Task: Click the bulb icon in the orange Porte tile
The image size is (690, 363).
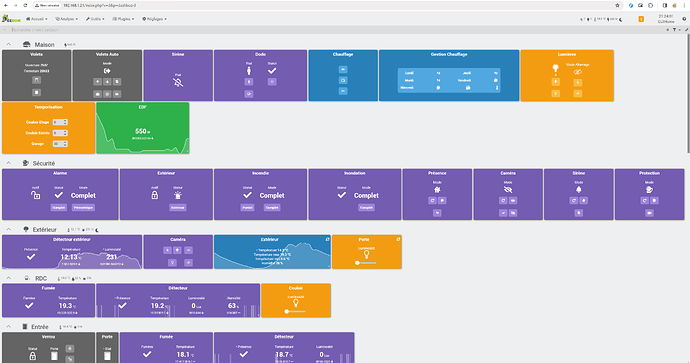Action: (x=366, y=255)
